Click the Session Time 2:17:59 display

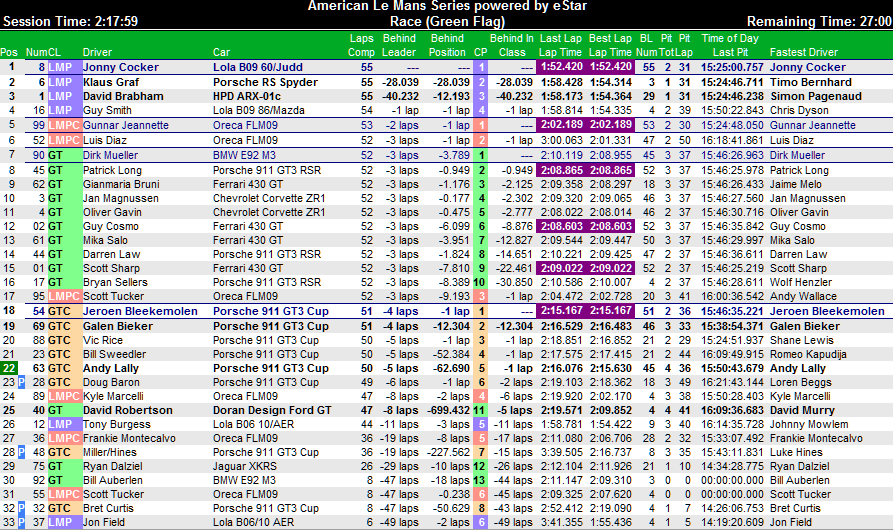[x=70, y=21]
